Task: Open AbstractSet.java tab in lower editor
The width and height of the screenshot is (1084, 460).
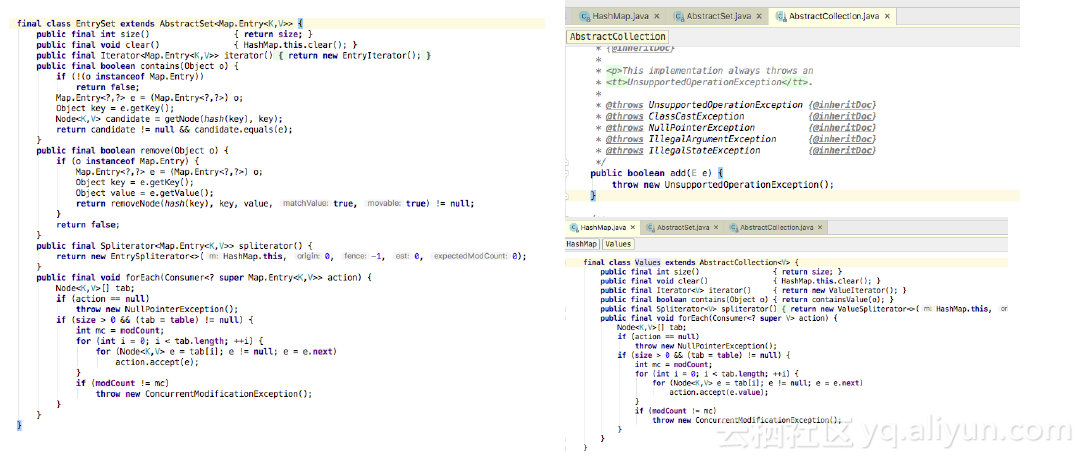Action: (x=682, y=227)
